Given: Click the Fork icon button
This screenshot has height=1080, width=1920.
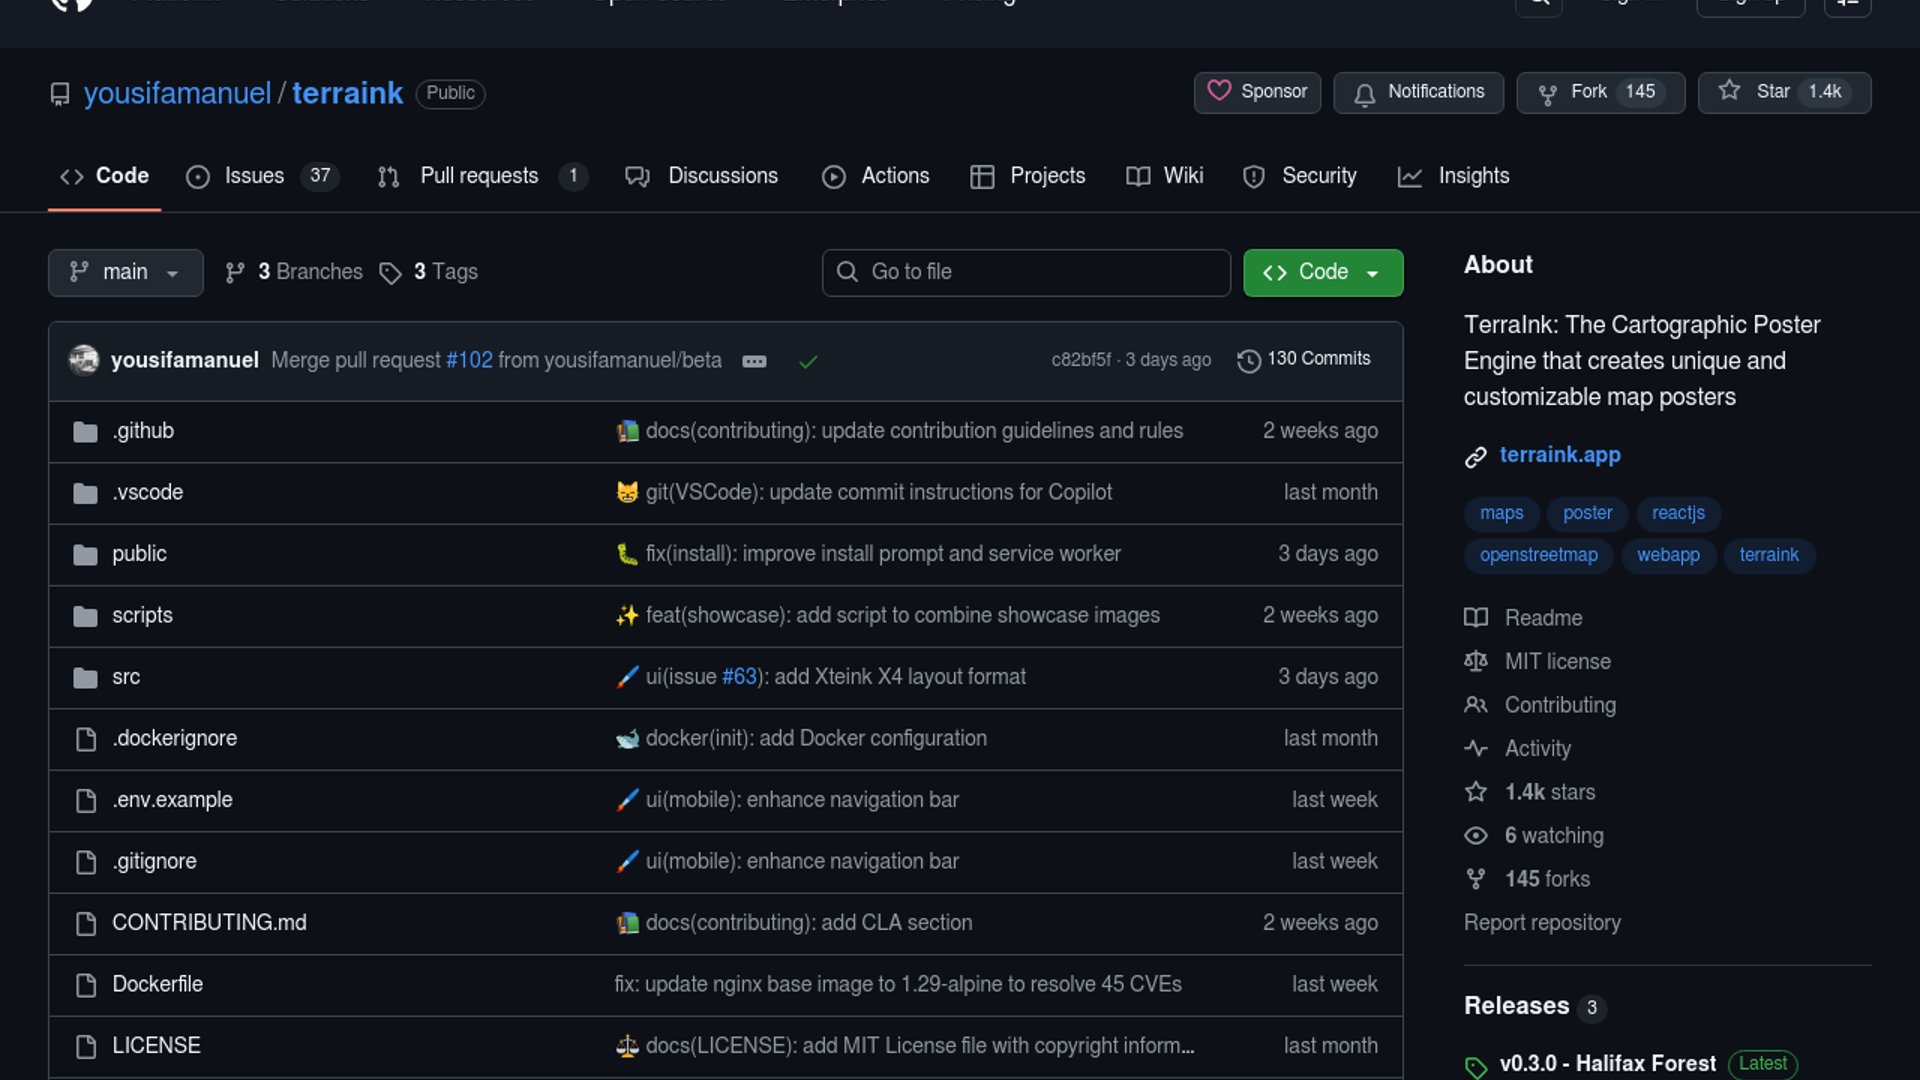Looking at the screenshot, I should tap(1547, 94).
